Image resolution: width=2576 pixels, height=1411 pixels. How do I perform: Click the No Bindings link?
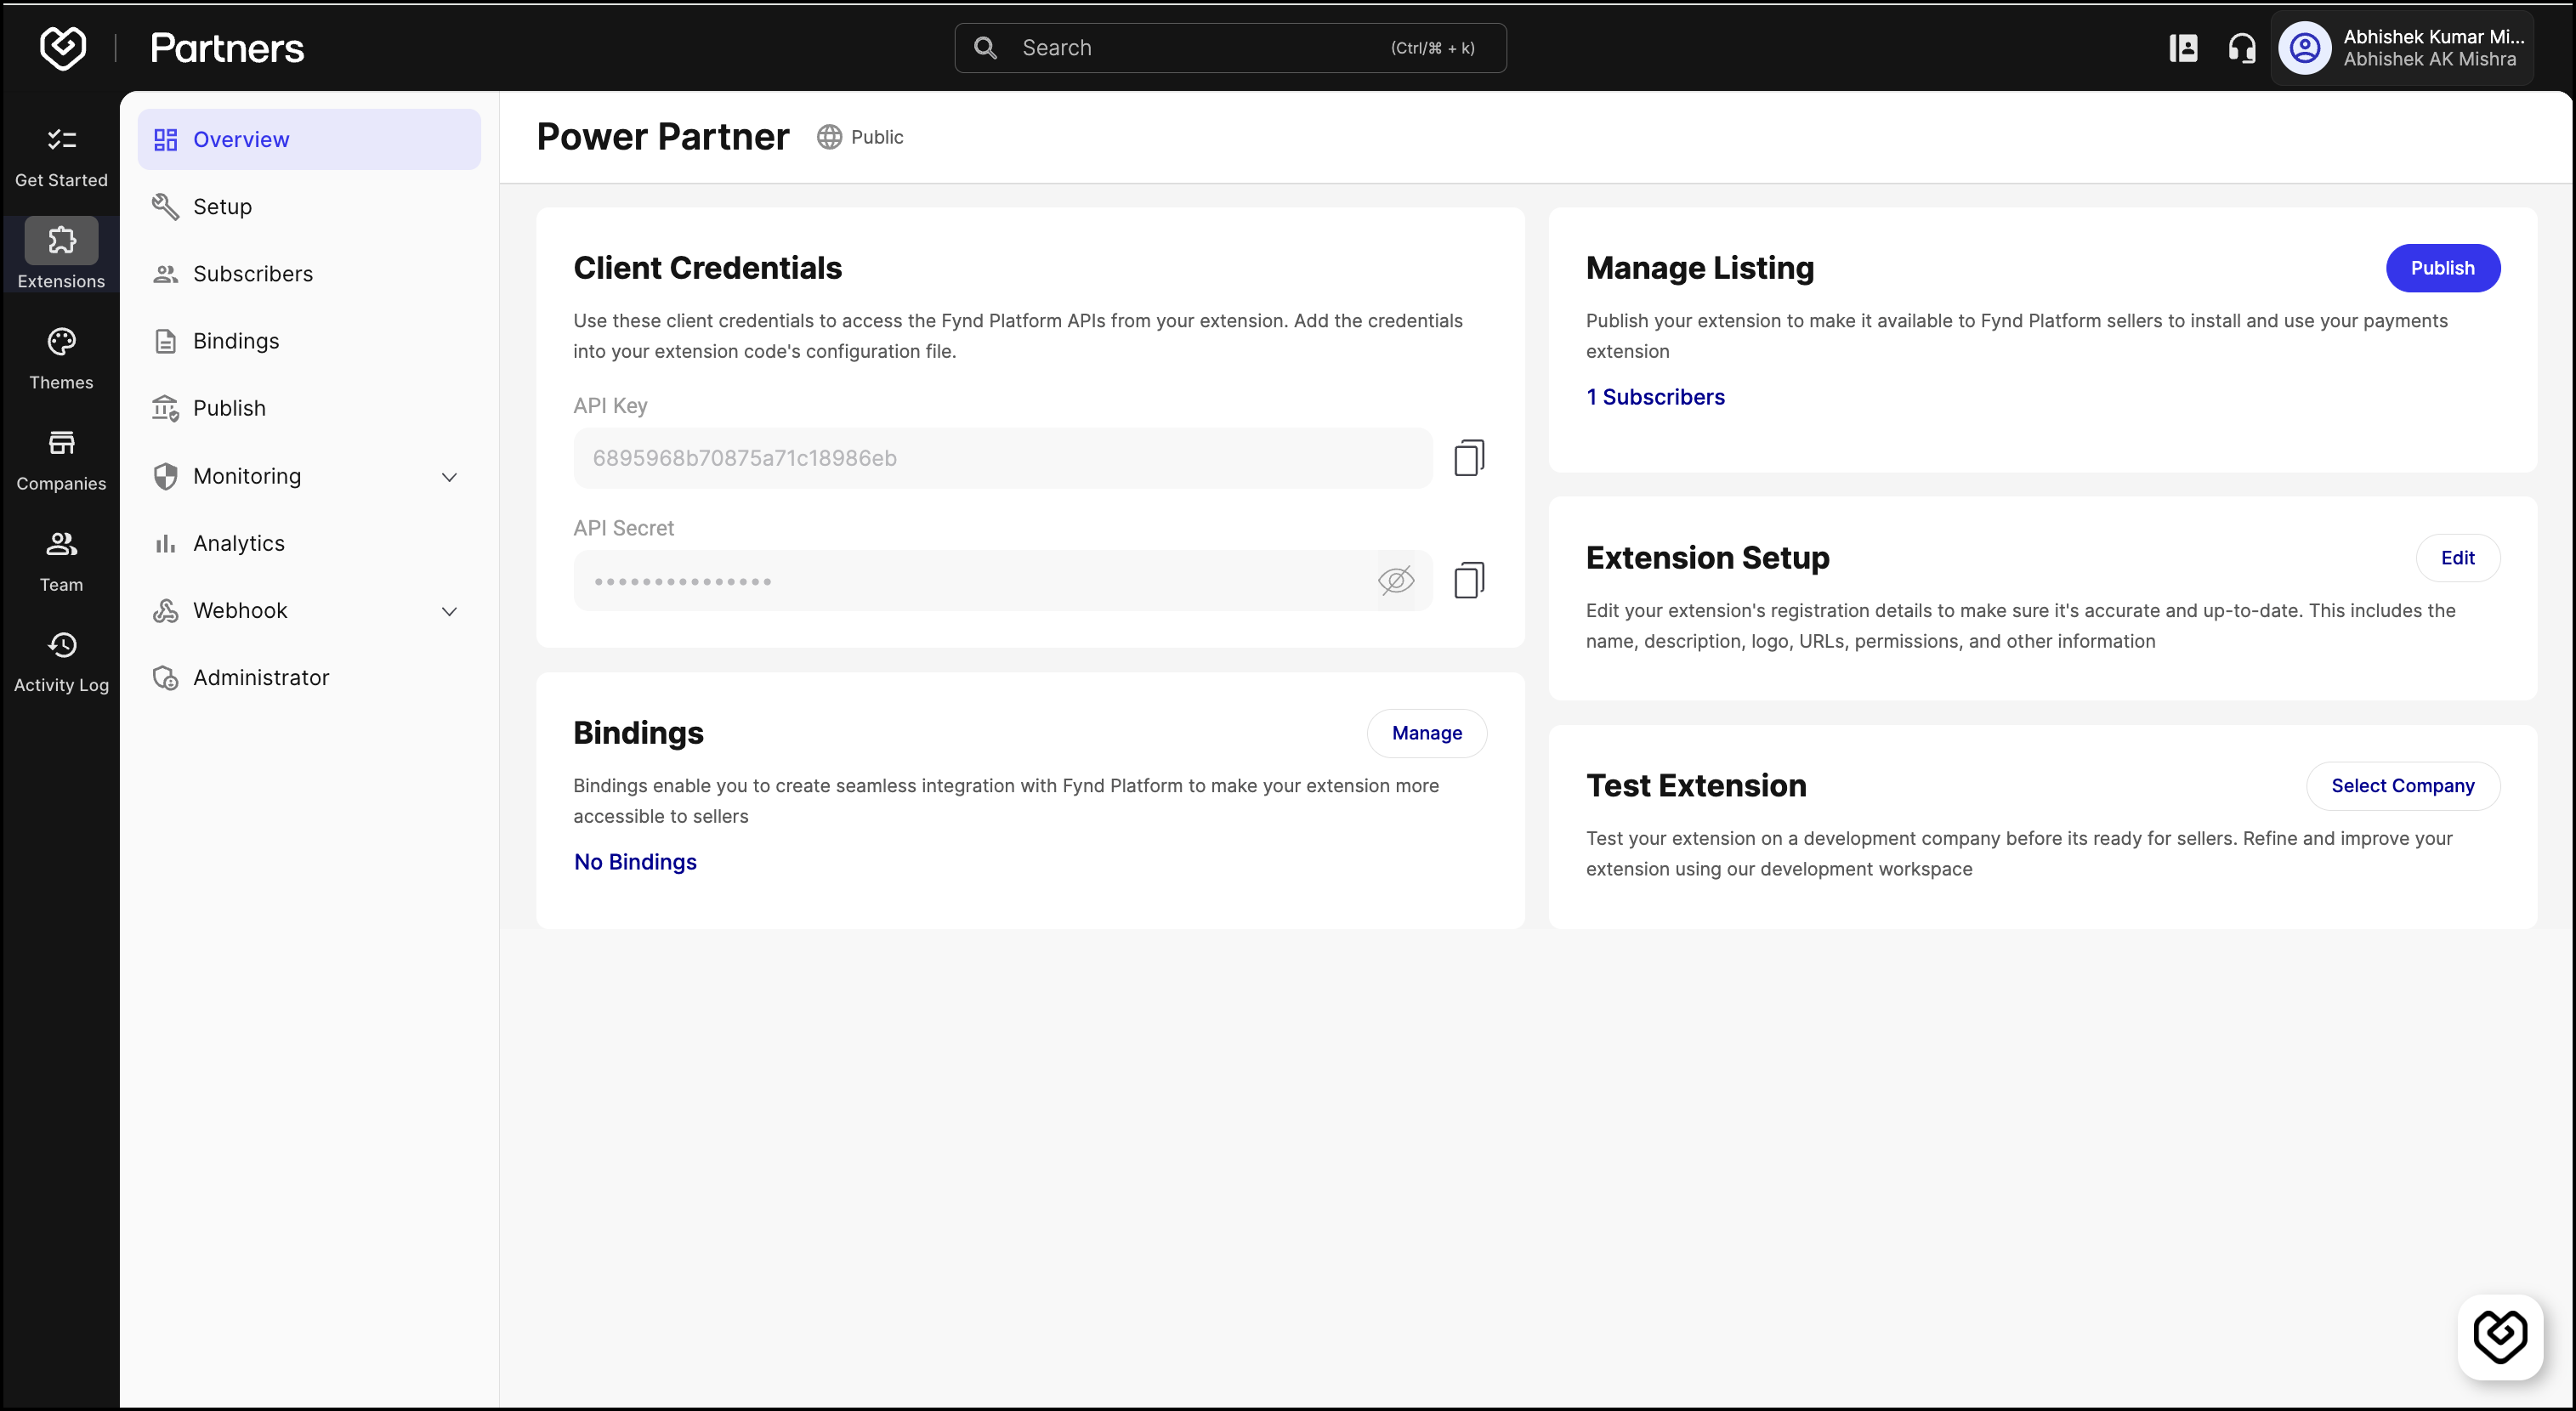(635, 862)
